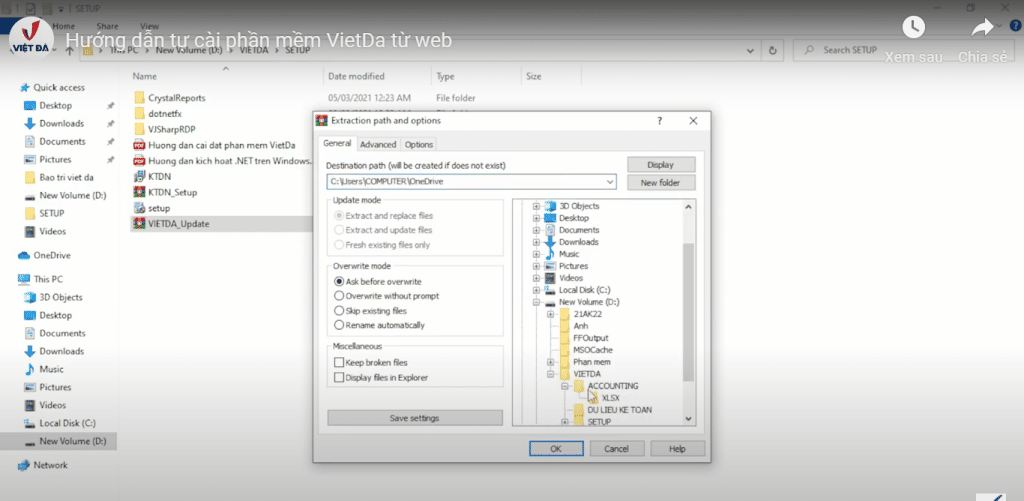
Task: Click the Save settings button
Action: [415, 418]
